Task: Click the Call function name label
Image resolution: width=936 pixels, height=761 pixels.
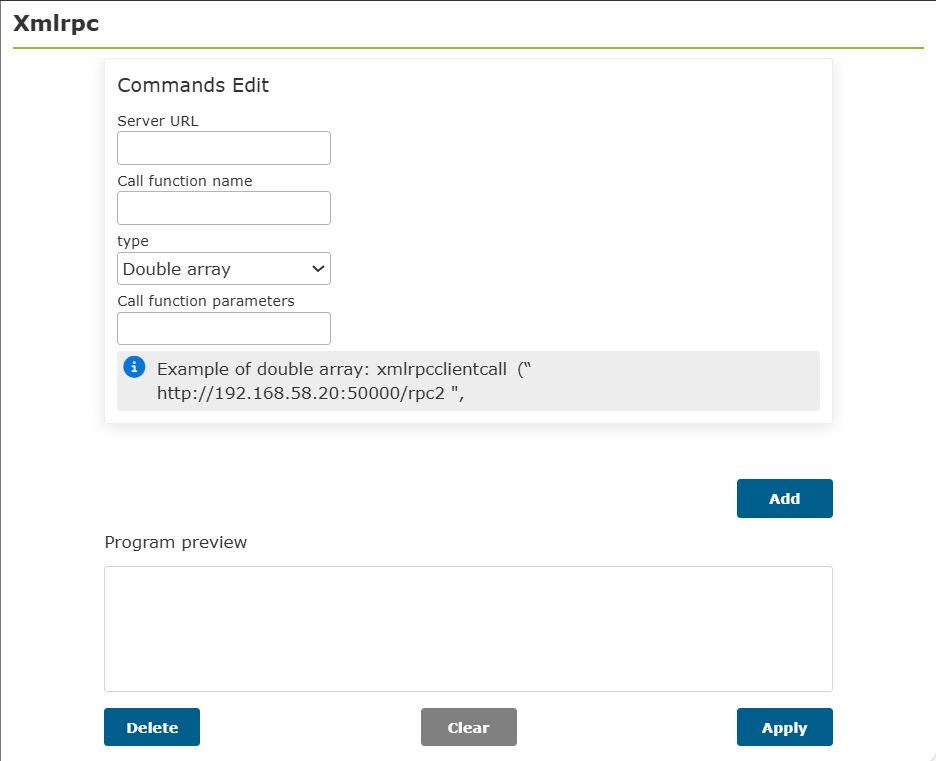Action: (184, 181)
